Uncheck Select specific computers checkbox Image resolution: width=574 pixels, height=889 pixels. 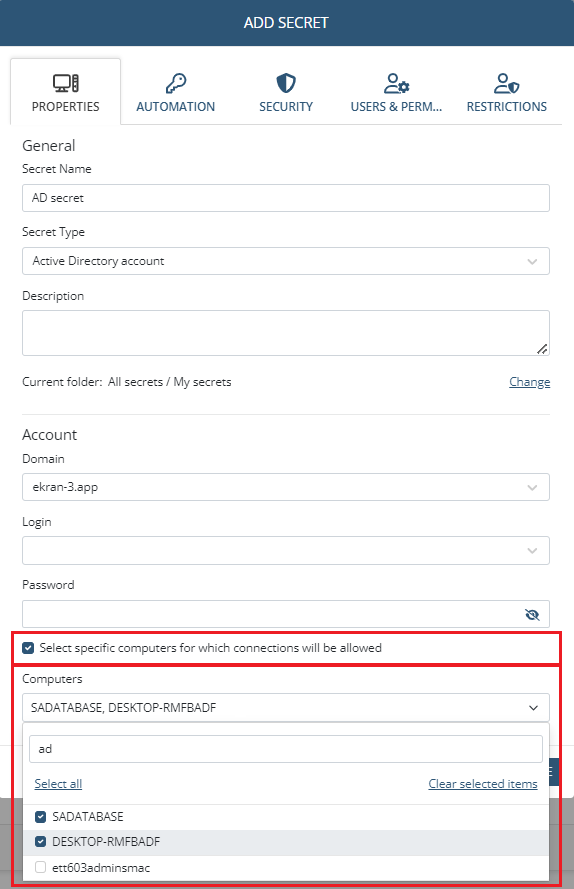(28, 647)
